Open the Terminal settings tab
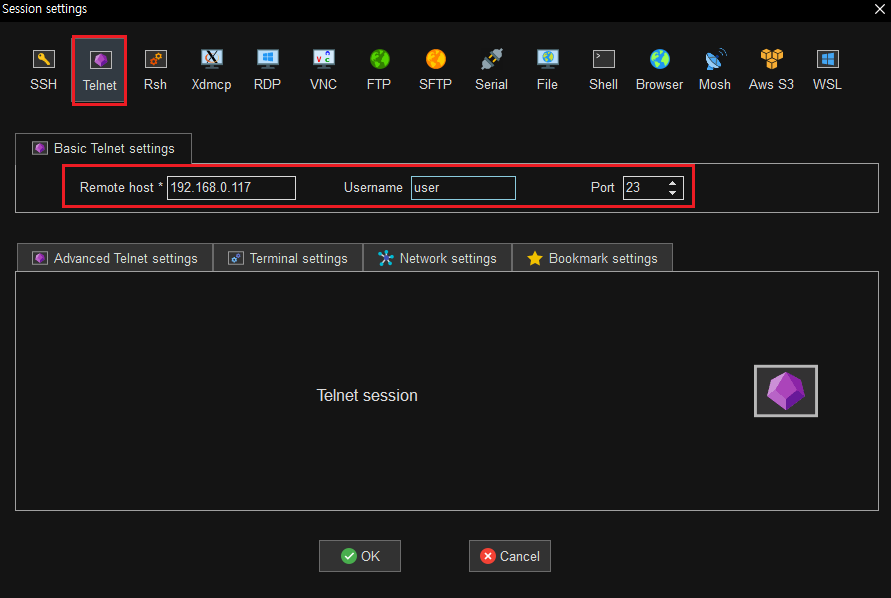This screenshot has width=891, height=598. (288, 258)
